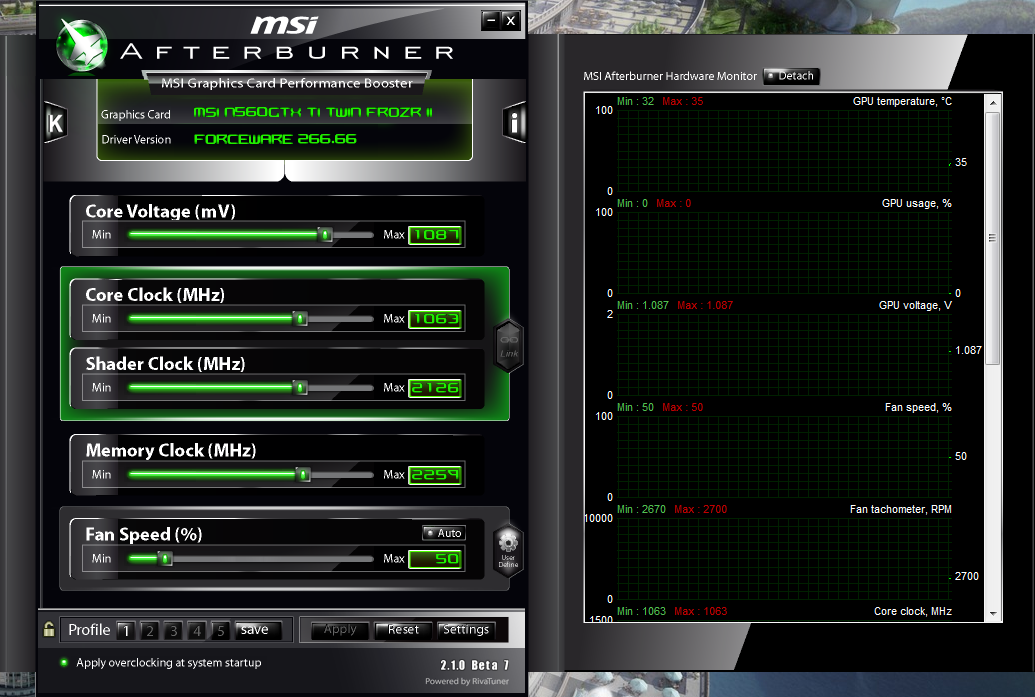Select profile slot 5
1035x697 pixels.
point(221,630)
